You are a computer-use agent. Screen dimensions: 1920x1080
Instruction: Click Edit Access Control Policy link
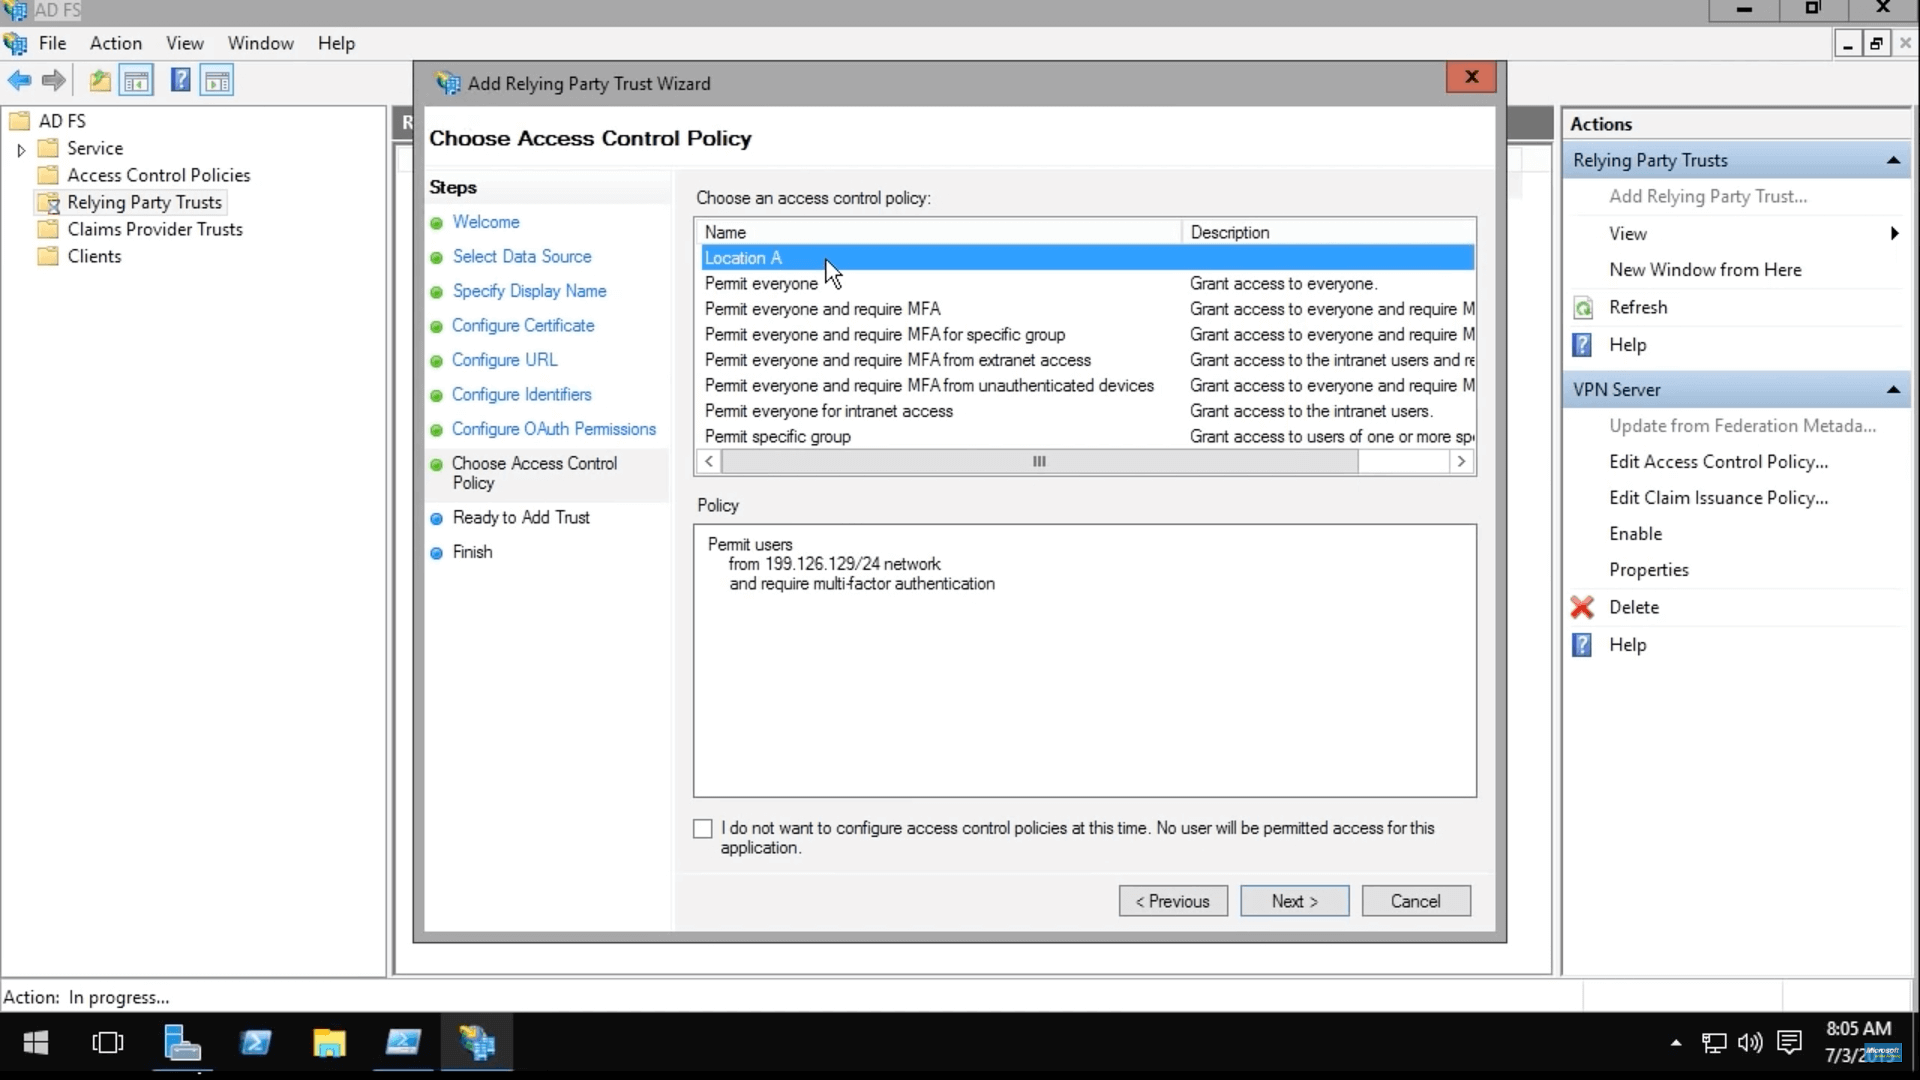click(x=1717, y=460)
